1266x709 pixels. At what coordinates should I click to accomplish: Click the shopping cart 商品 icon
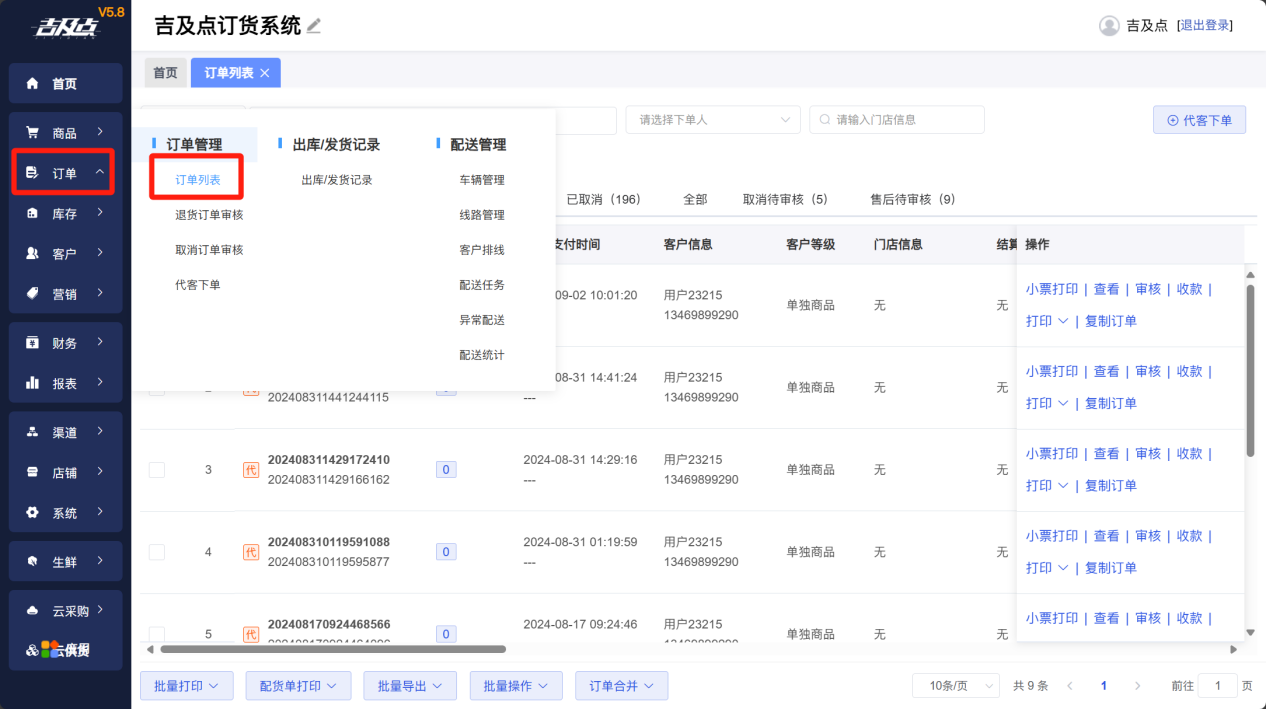pos(33,132)
